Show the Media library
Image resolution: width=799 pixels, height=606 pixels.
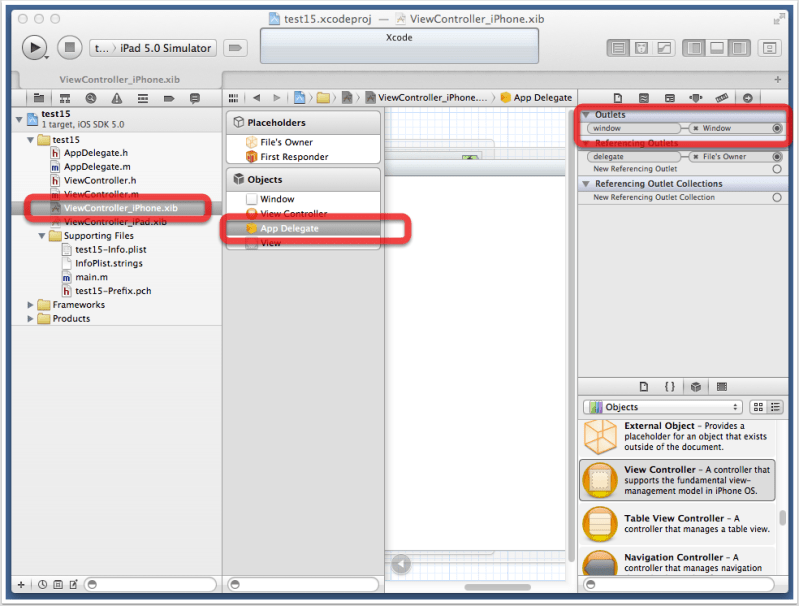(722, 387)
